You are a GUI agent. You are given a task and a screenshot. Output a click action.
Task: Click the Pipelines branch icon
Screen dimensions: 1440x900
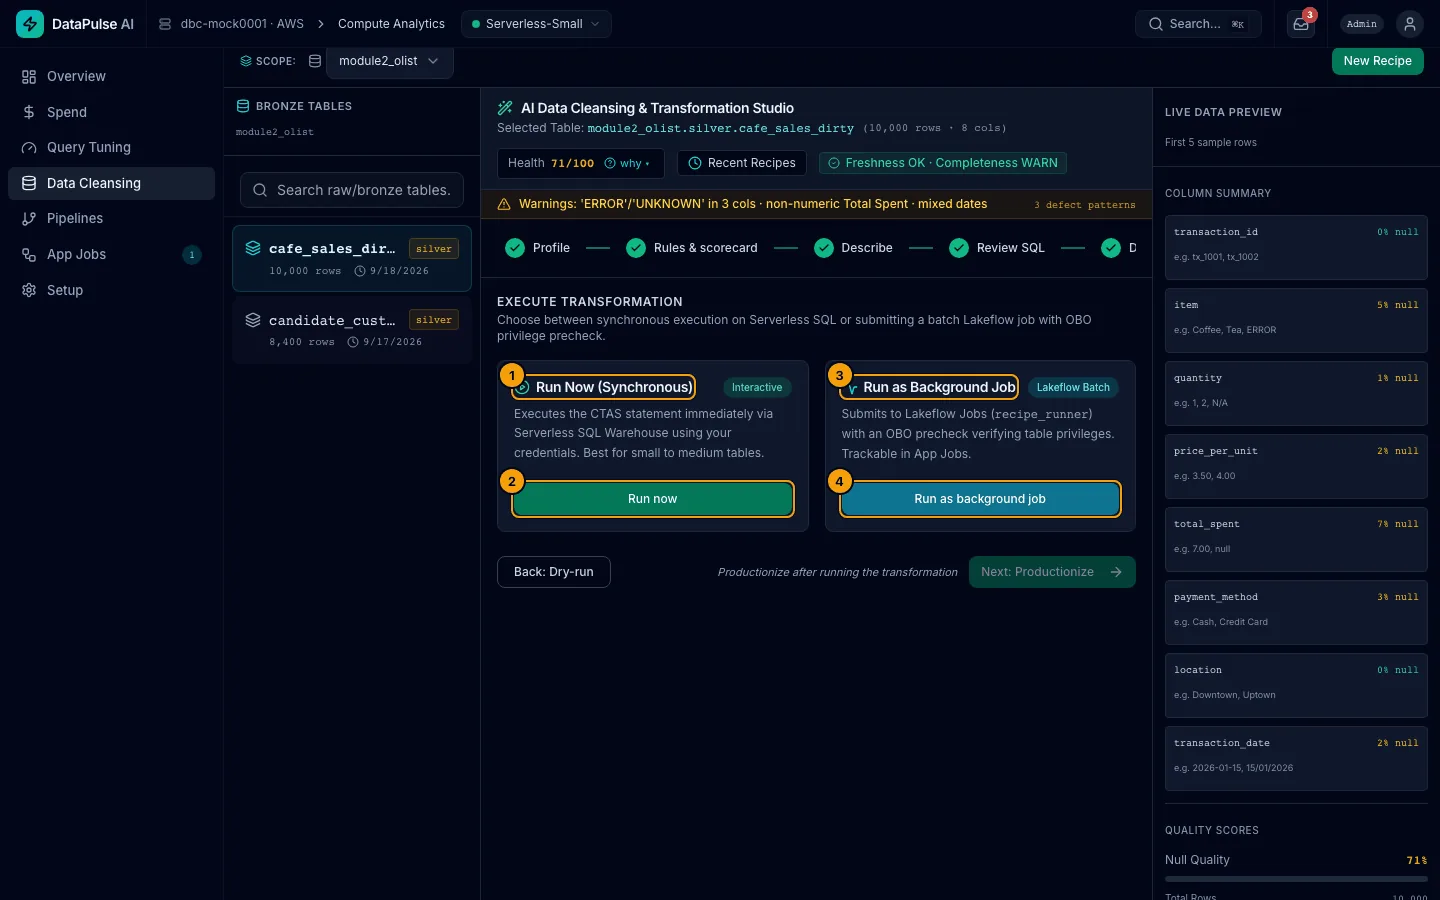tap(29, 219)
